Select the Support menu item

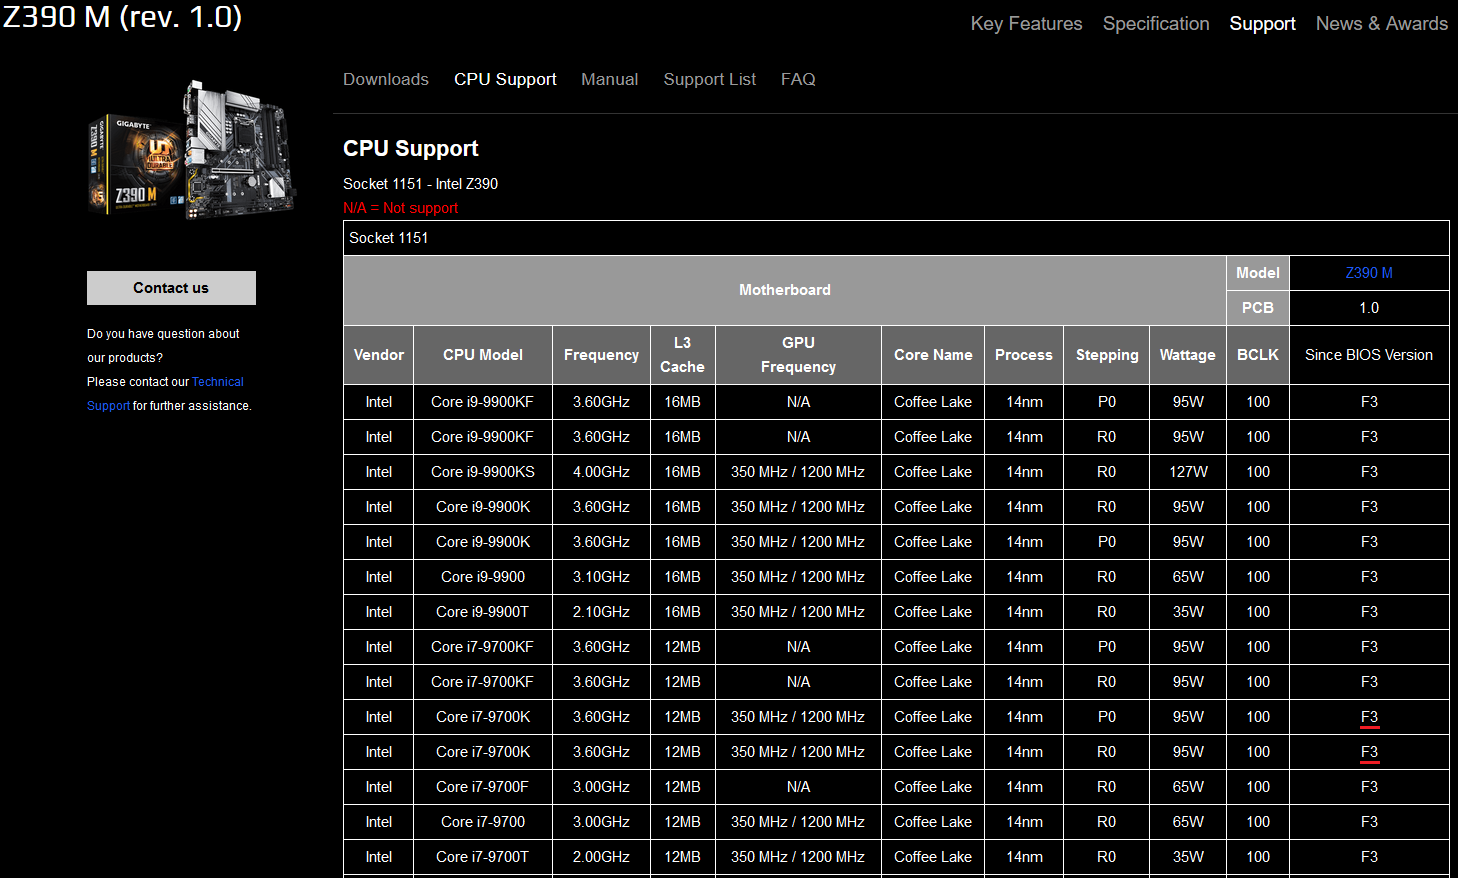(x=1262, y=24)
